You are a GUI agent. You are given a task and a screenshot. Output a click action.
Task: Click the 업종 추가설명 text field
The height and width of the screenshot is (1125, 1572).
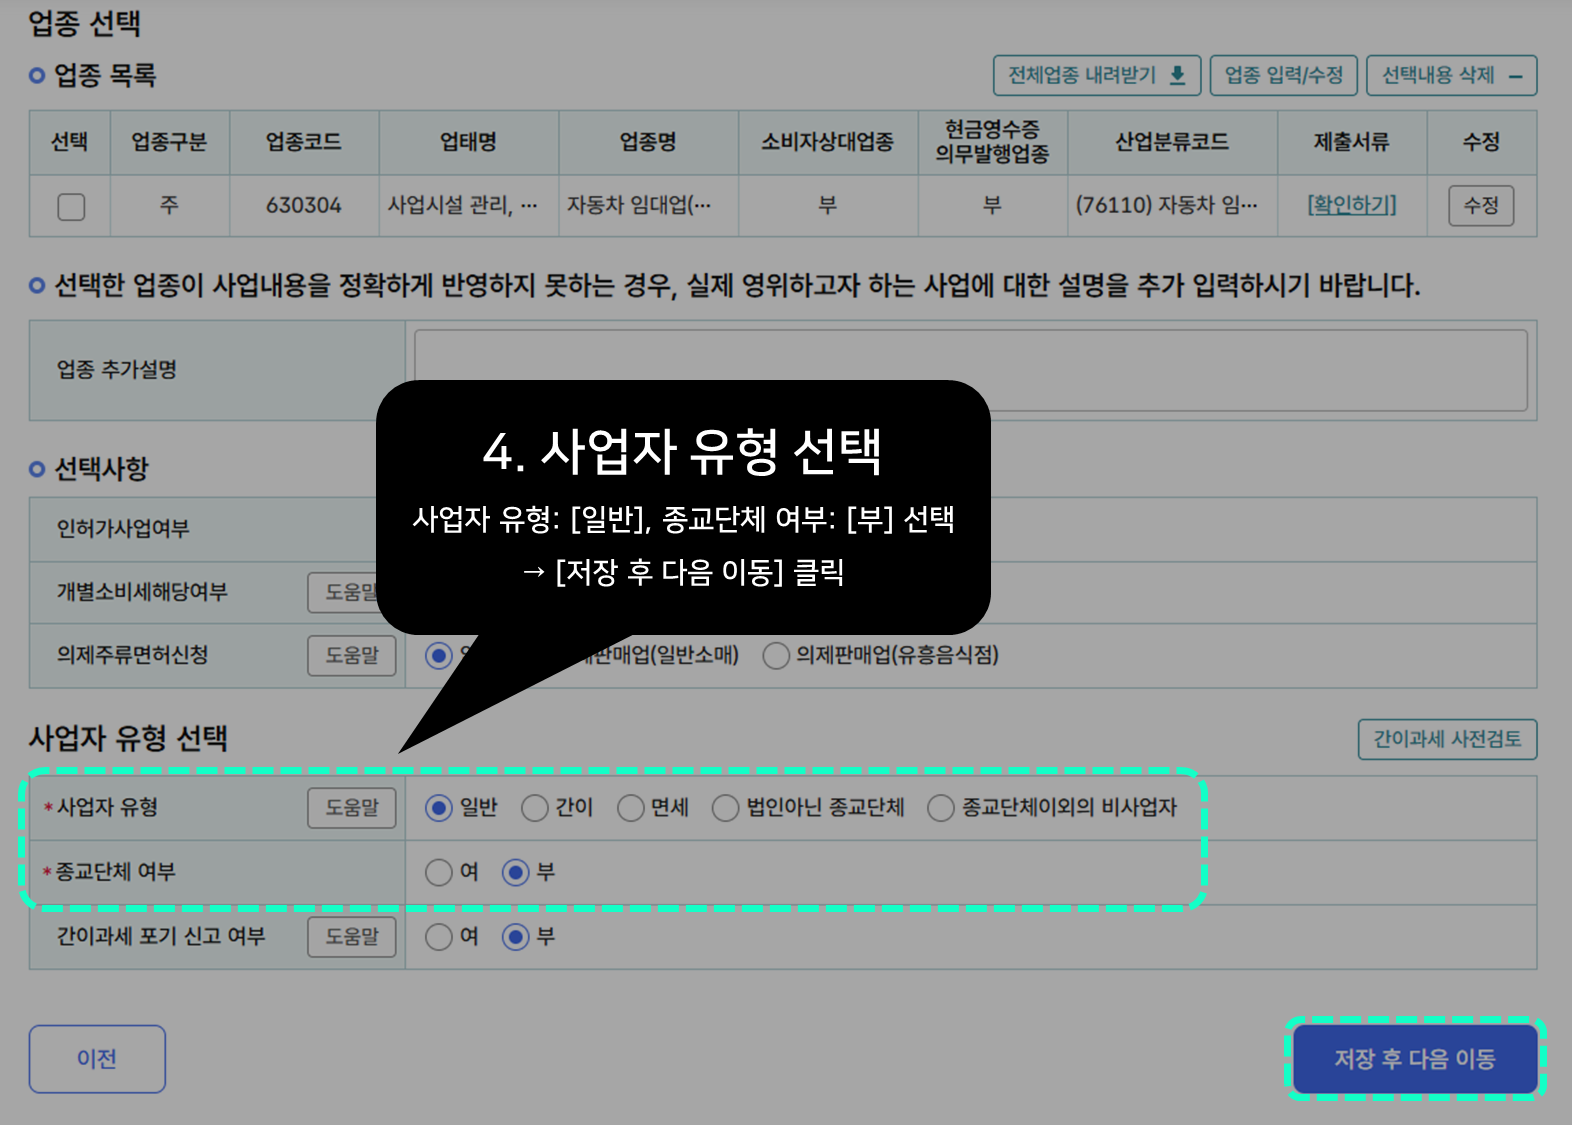point(971,370)
